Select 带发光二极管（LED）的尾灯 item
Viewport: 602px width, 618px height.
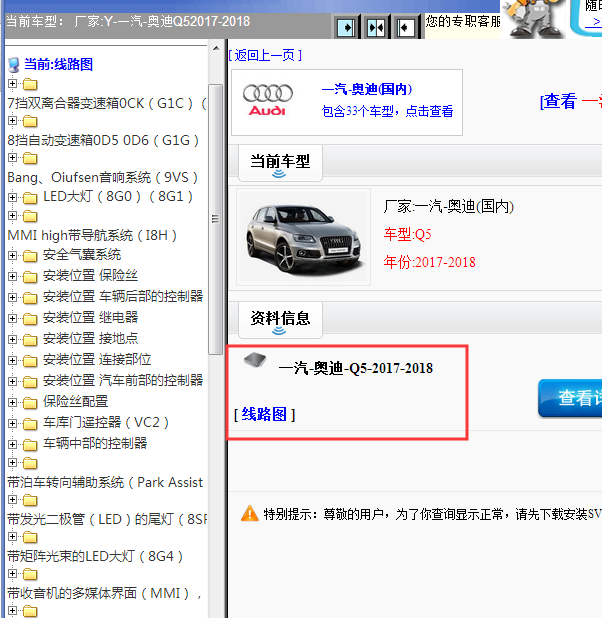click(x=106, y=519)
